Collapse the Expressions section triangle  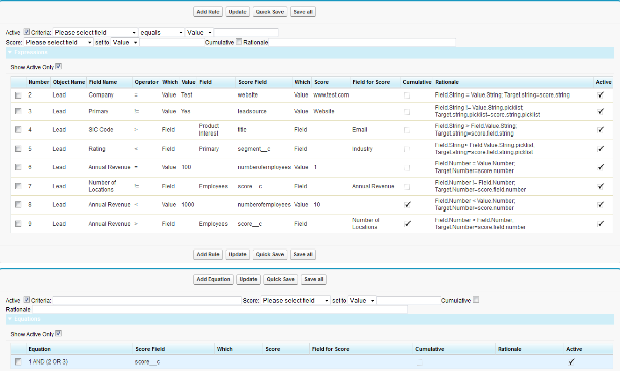pyautogui.click(x=10, y=52)
